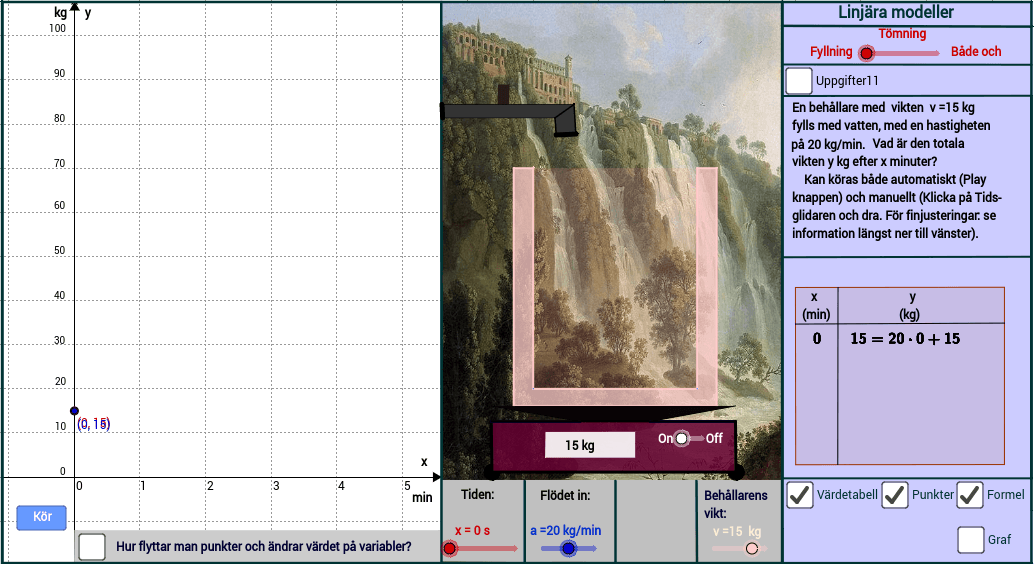Click the red time slider x = 0 s
Screen dimensions: 1036x566
click(450, 548)
